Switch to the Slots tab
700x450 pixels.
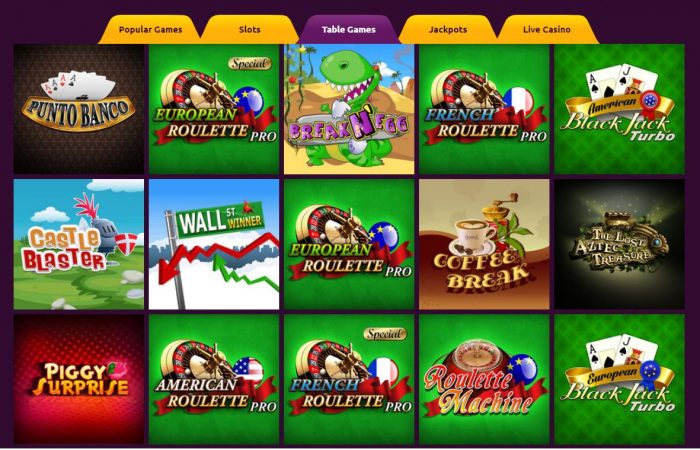click(x=250, y=30)
